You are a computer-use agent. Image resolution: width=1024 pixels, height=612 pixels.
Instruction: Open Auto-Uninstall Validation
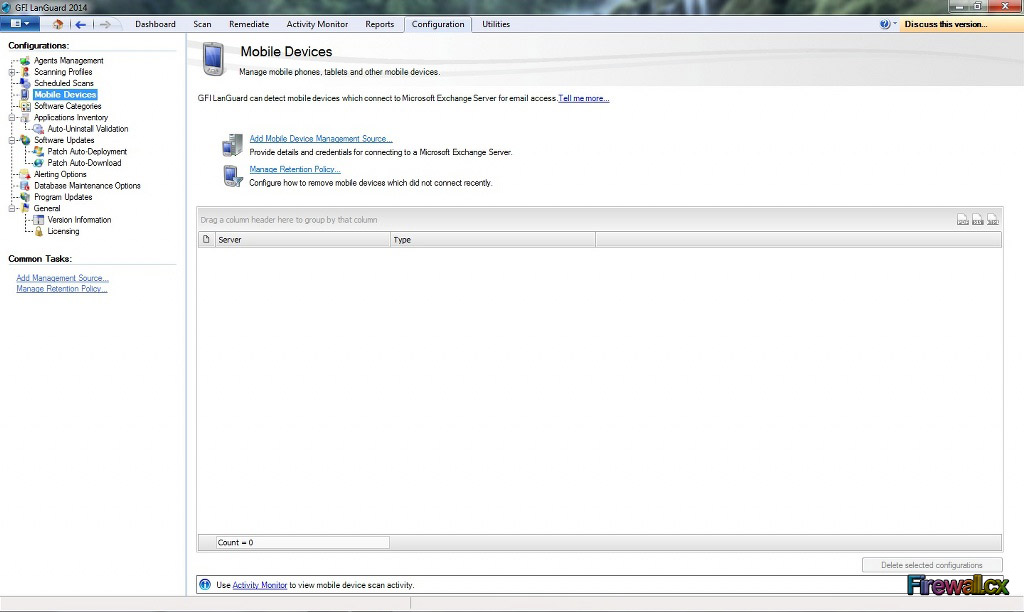tap(88, 129)
